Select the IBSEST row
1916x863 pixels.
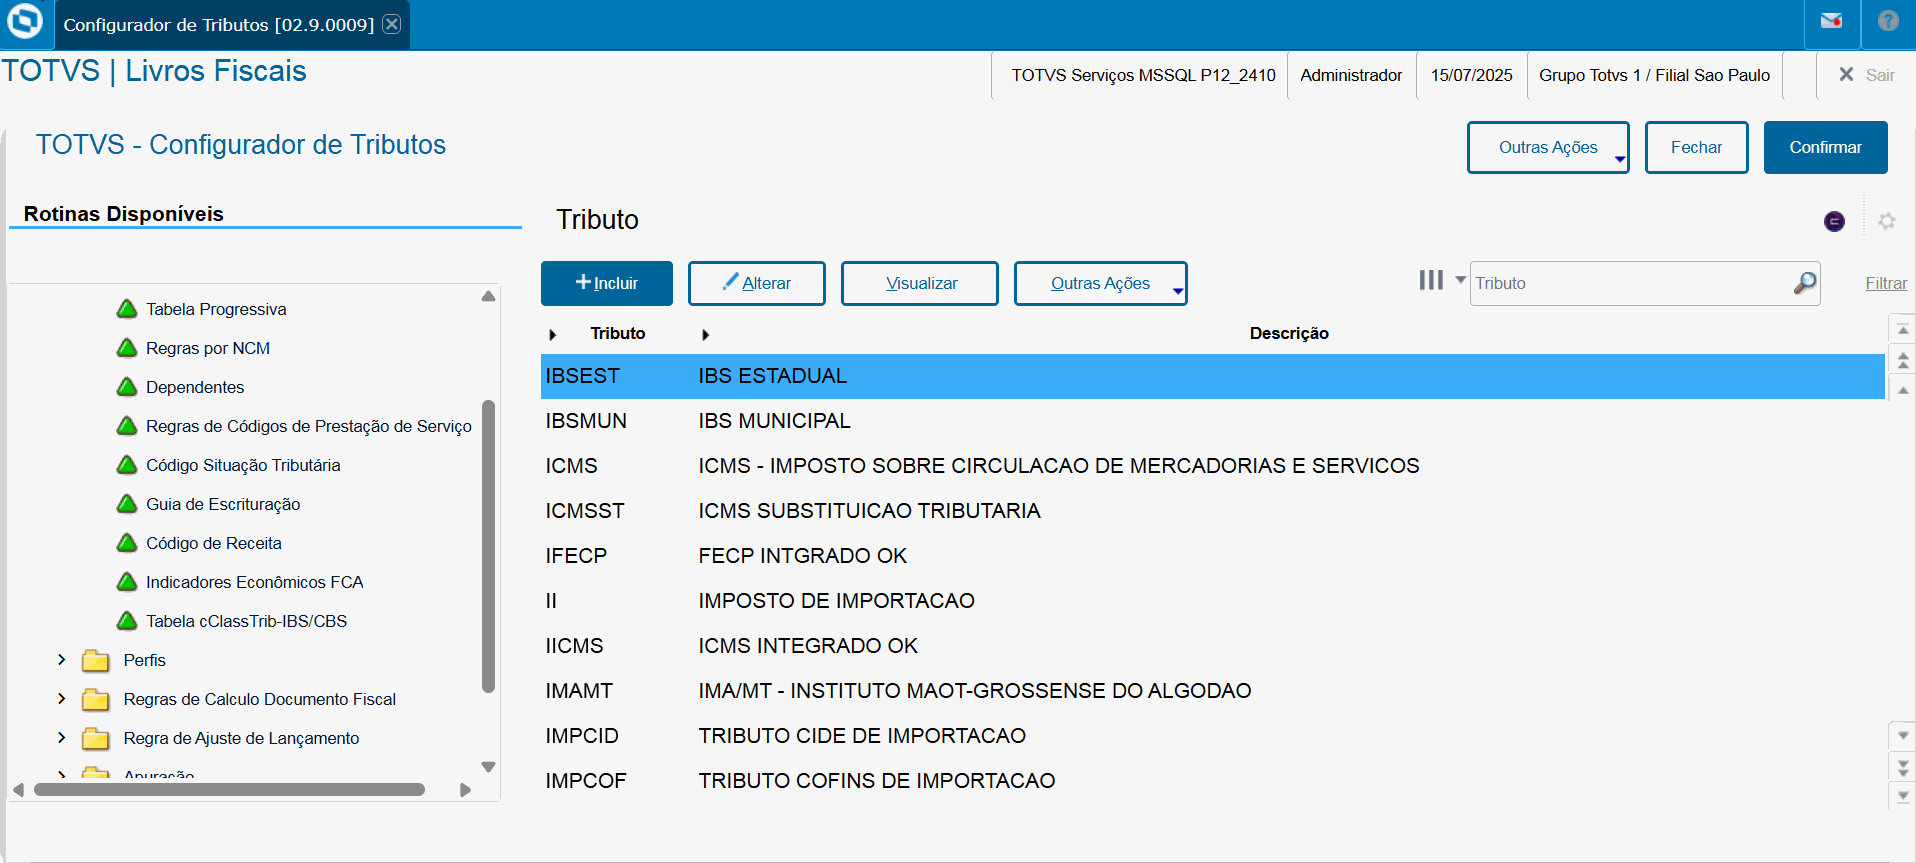tap(1212, 376)
